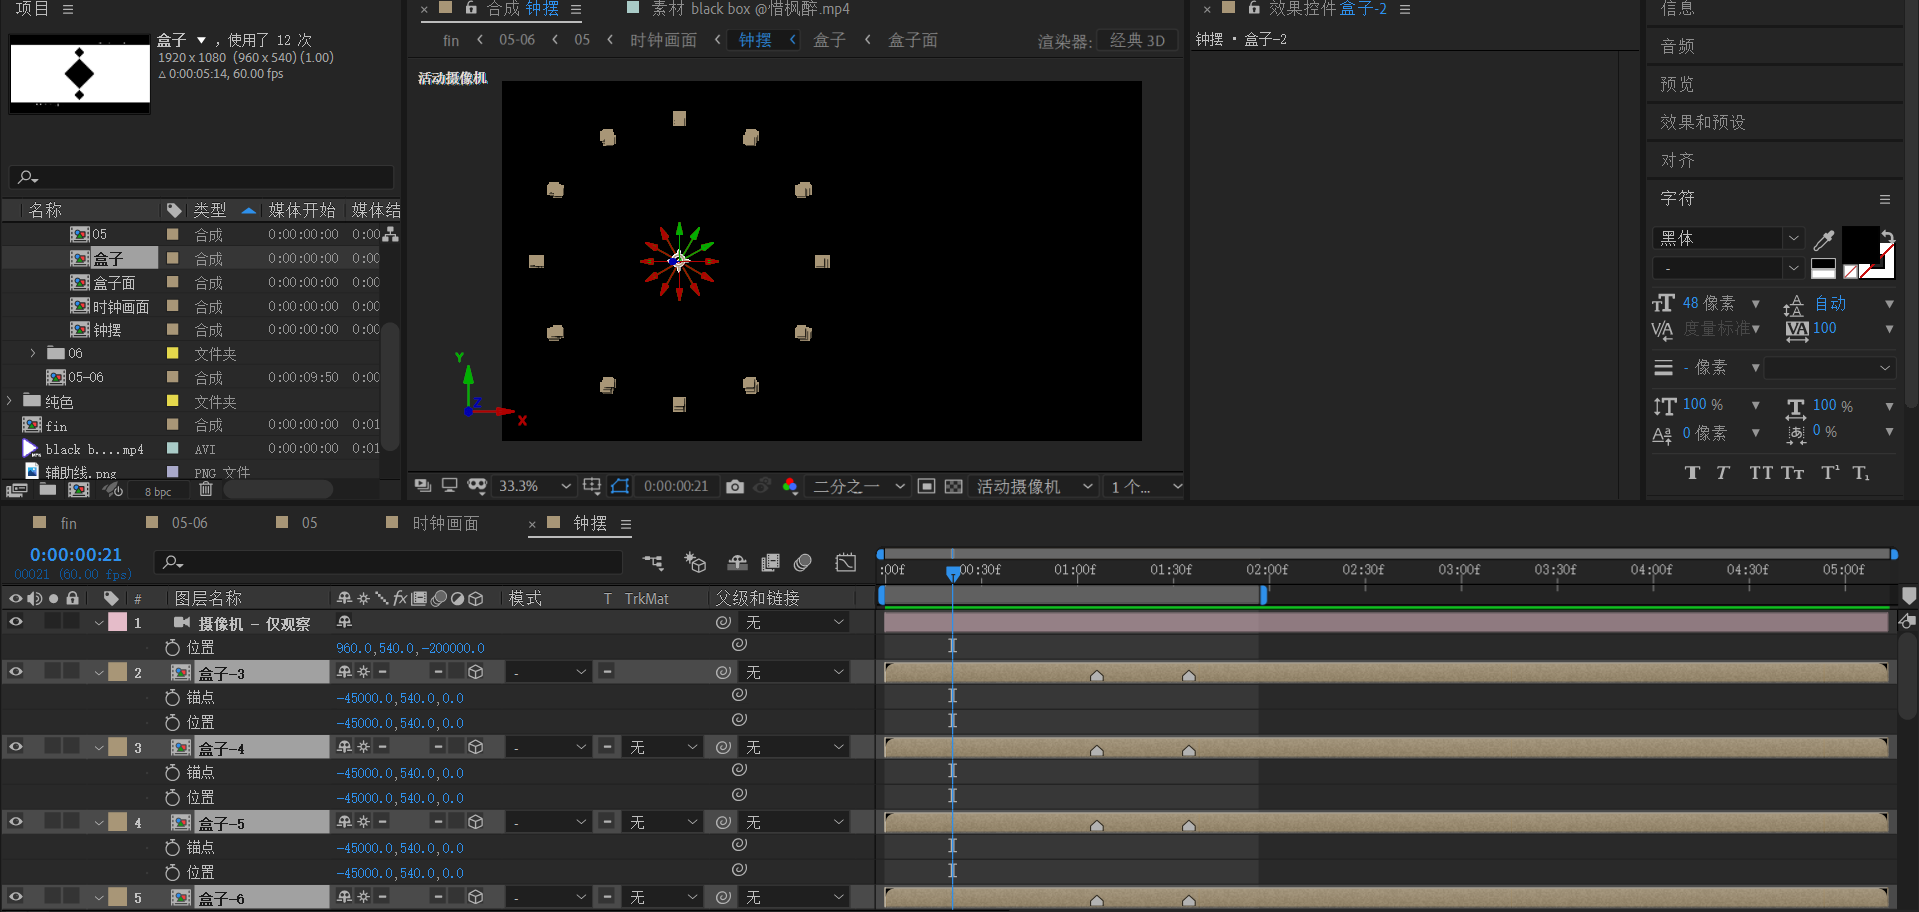Select the eyedropper in the 字符 panel
Viewport: 1919px width, 912px height.
click(x=1824, y=240)
